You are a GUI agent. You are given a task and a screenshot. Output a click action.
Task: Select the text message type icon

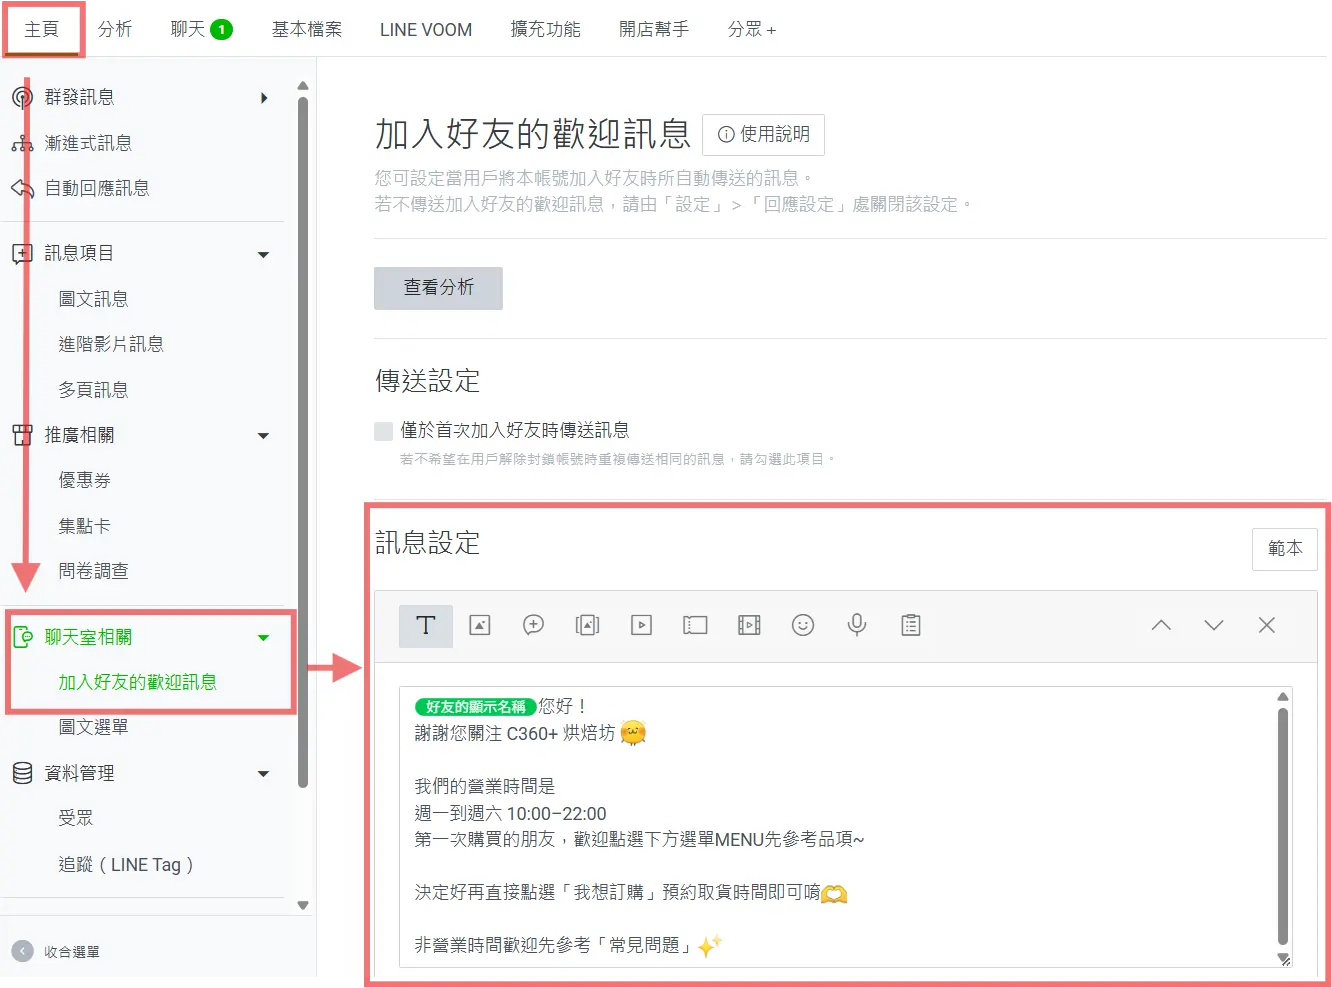coord(426,626)
